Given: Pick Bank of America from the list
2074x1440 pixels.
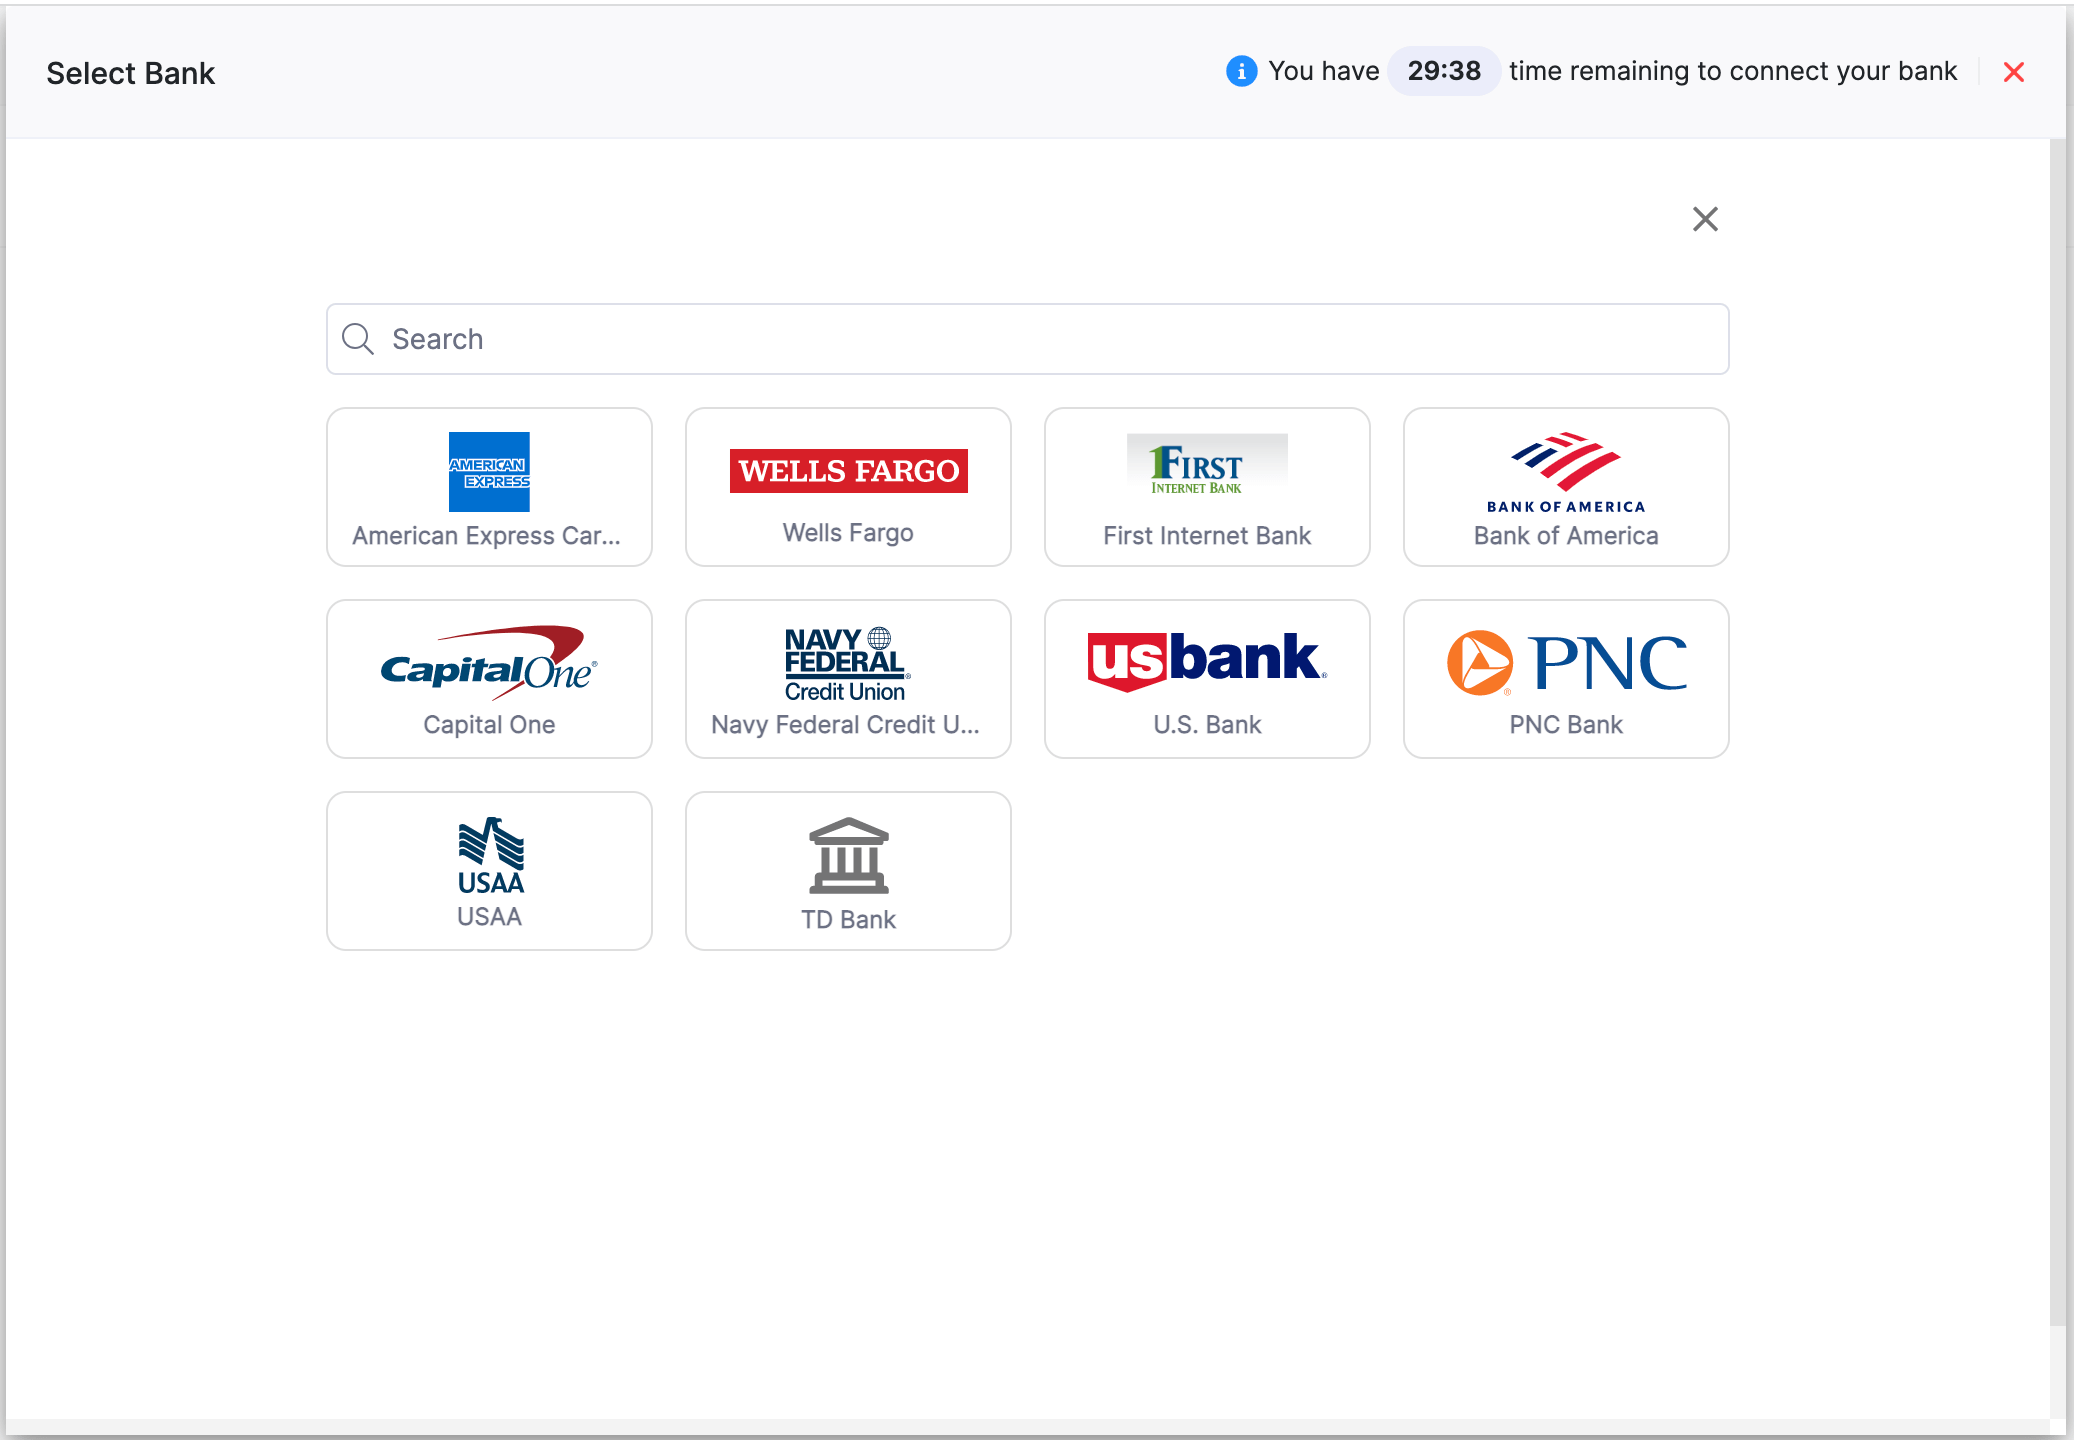Looking at the screenshot, I should pos(1565,487).
